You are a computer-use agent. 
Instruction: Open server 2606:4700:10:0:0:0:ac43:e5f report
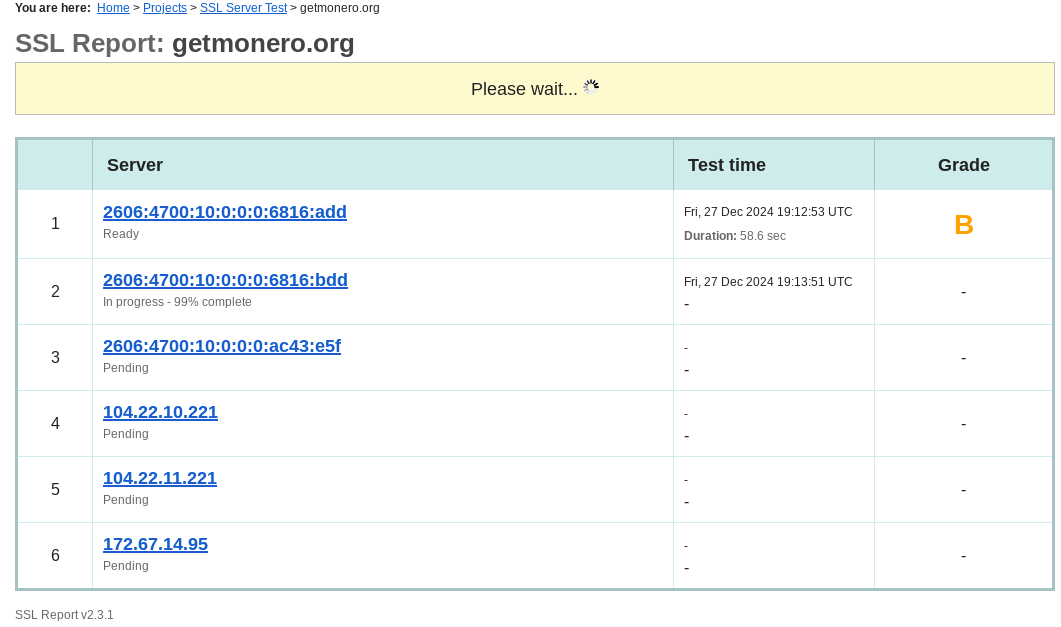click(222, 346)
